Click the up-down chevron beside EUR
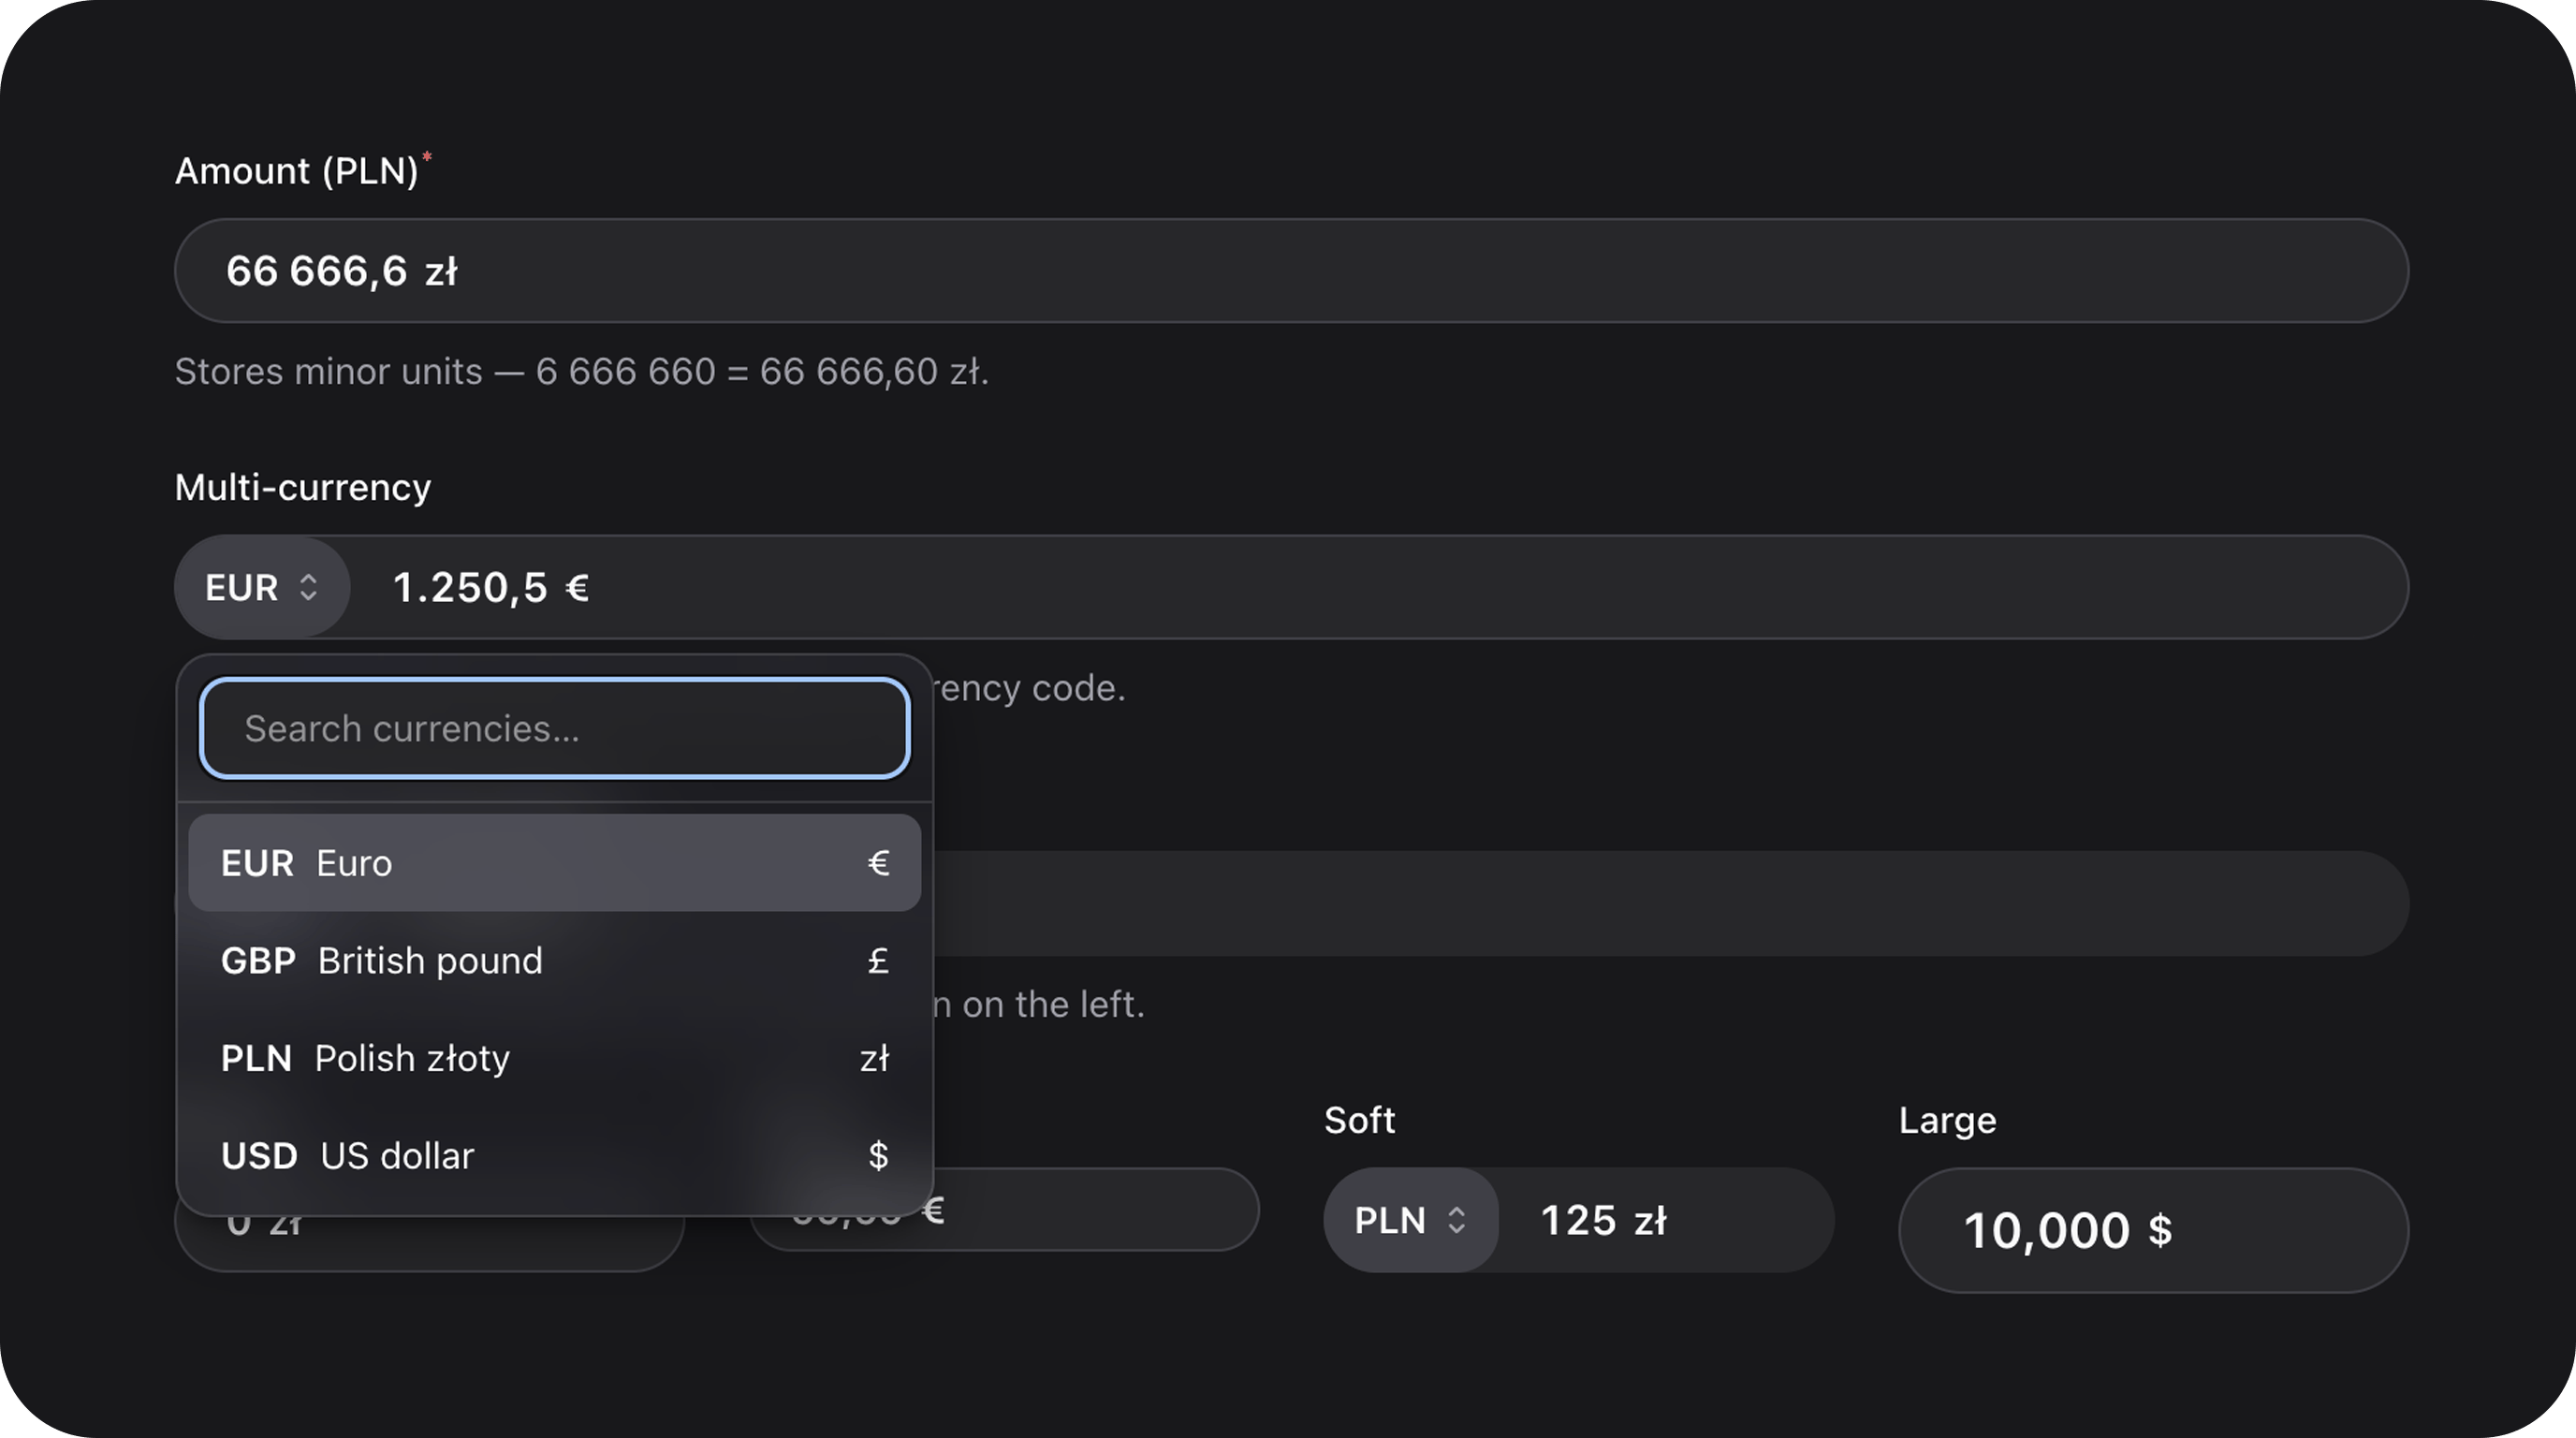The image size is (2576, 1438). coord(308,587)
